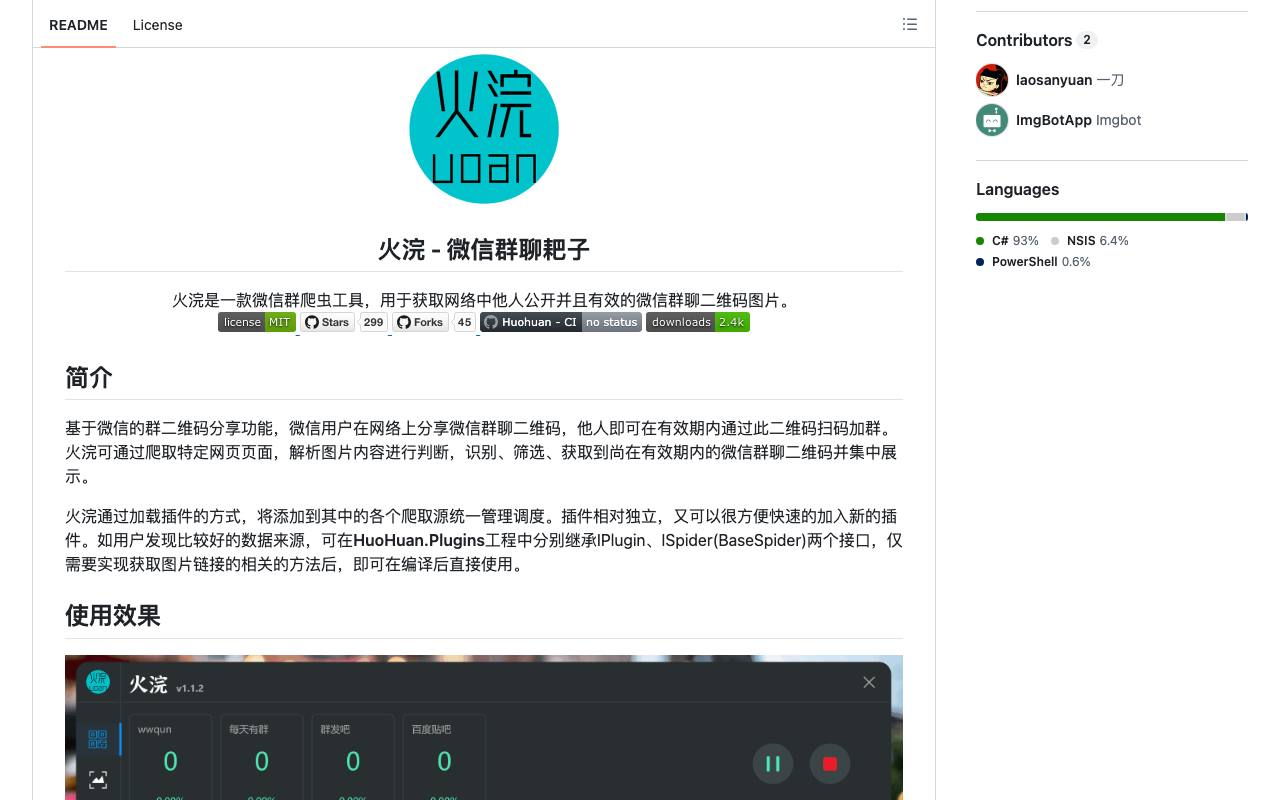Open the Huohuan - CI status badge
Viewport: 1280px width, 800px height.
click(561, 322)
